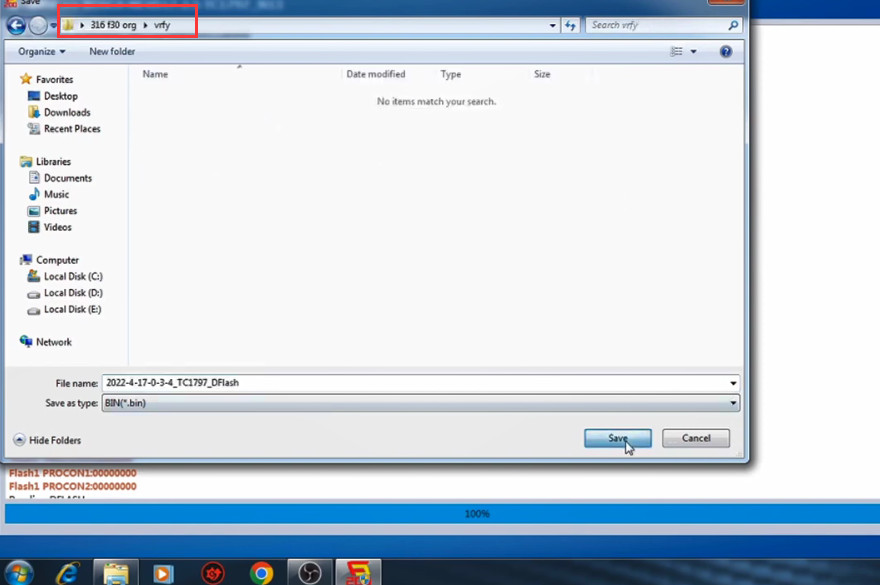Open OBS Studio from the taskbar
This screenshot has width=880, height=585.
tap(310, 572)
